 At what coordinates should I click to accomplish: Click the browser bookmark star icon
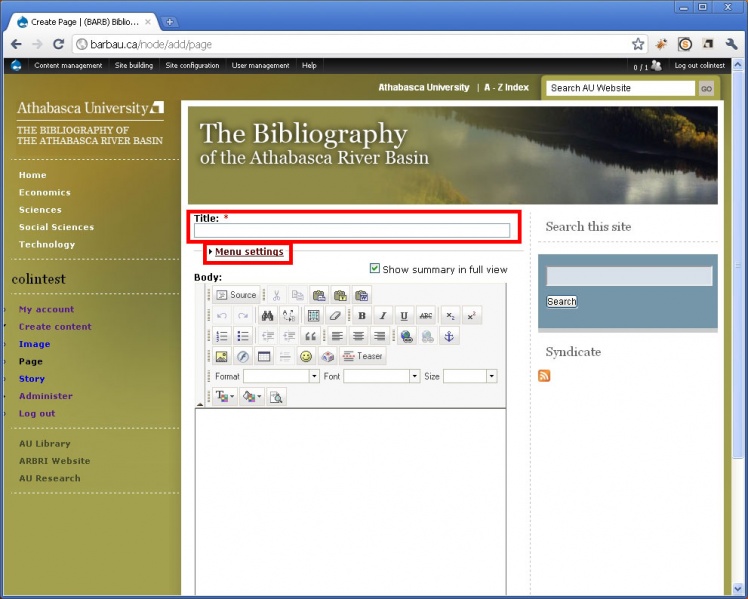coord(637,44)
